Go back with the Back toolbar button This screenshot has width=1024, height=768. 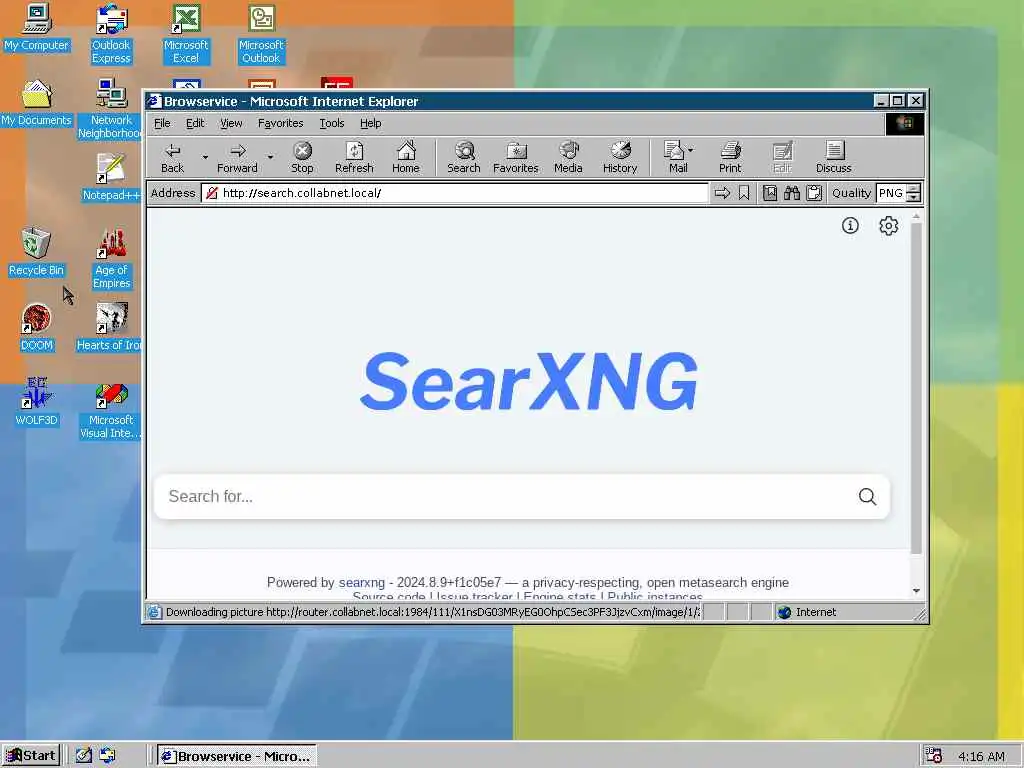pos(172,157)
